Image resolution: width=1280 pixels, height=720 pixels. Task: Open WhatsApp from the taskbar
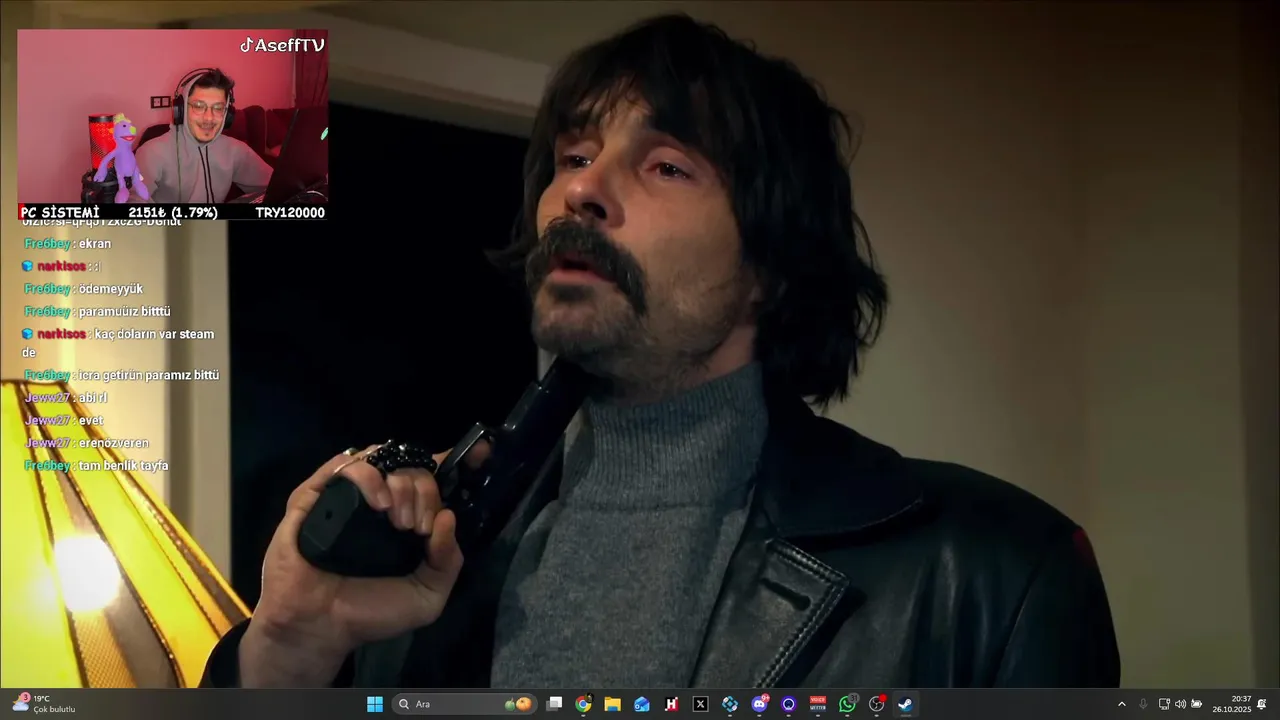tap(847, 704)
